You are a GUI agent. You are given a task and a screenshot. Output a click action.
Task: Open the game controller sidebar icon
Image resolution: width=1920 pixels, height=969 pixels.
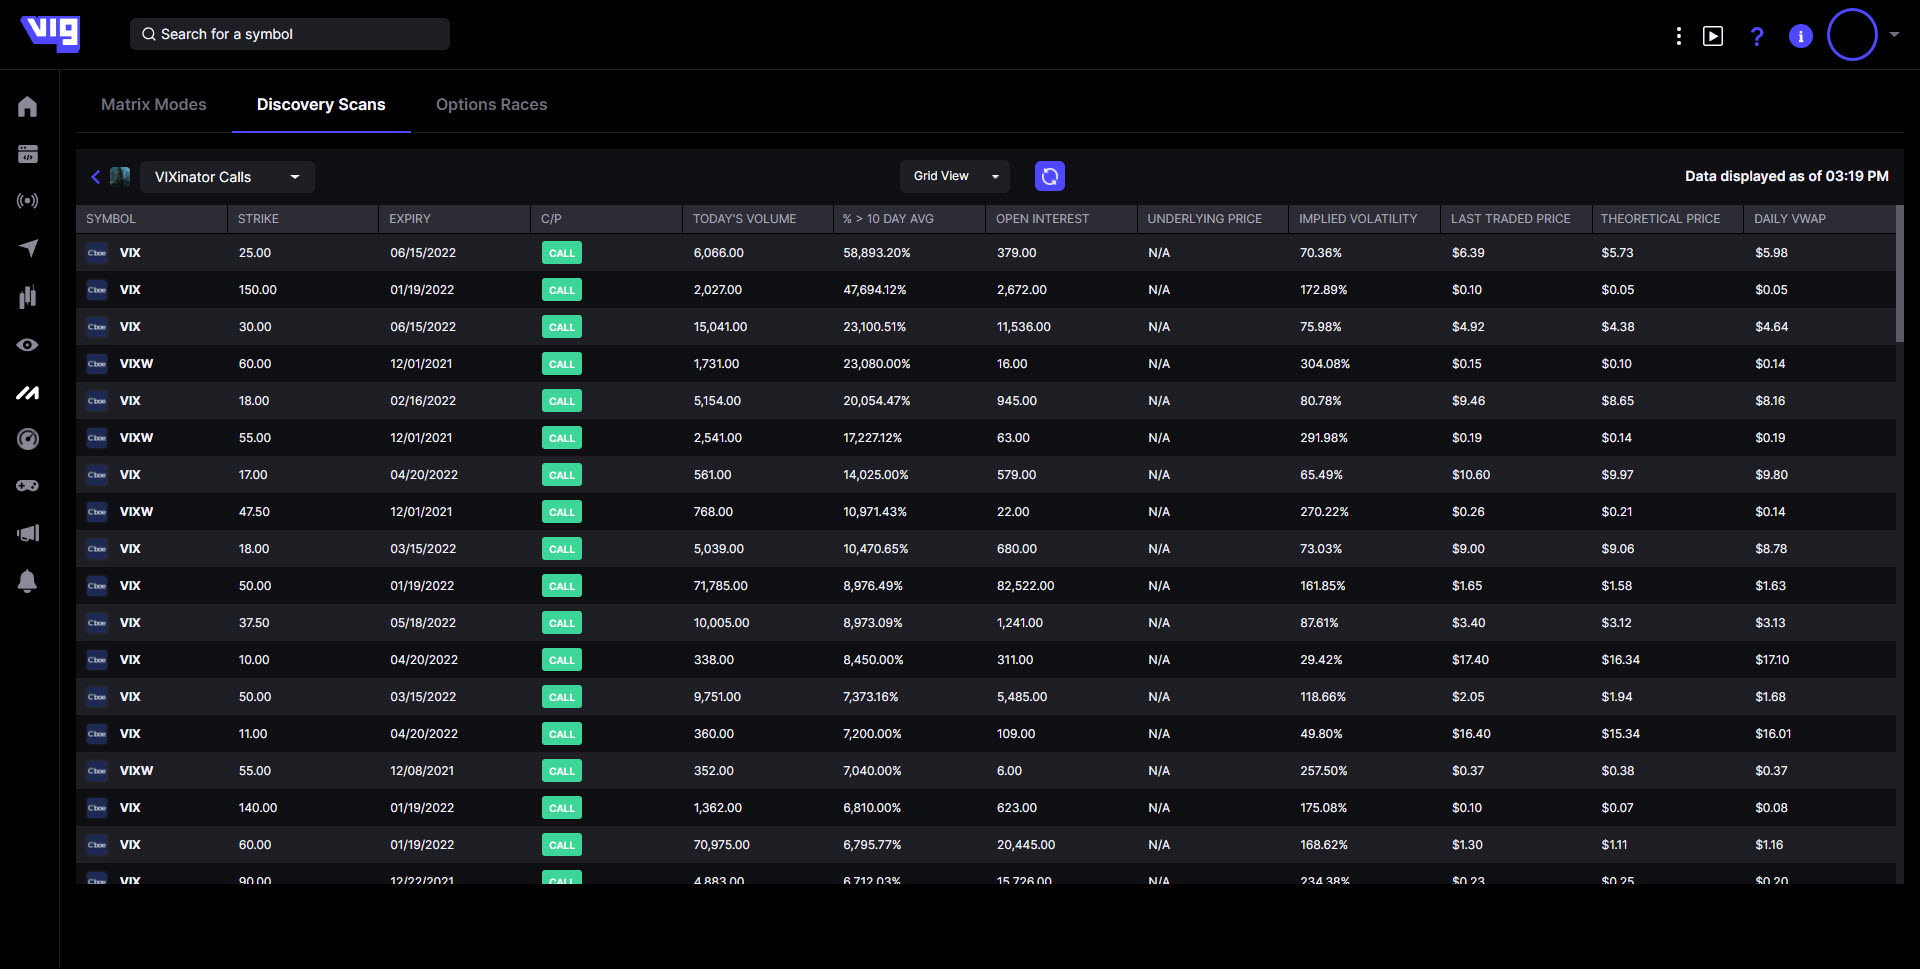tap(28, 486)
